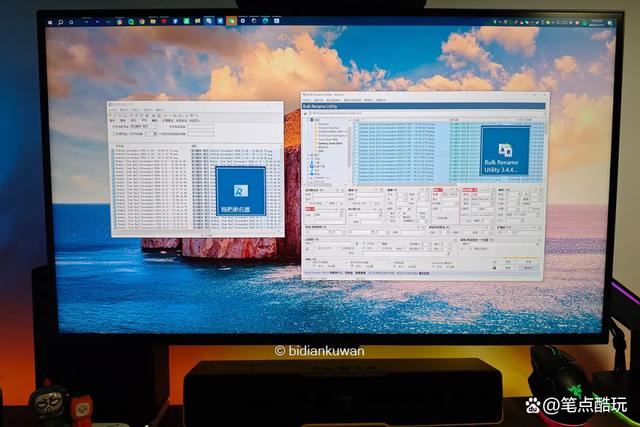640x427 pixels.
Task: Click the 拖把更名器 blue tile icon
Action: pyautogui.click(x=240, y=190)
